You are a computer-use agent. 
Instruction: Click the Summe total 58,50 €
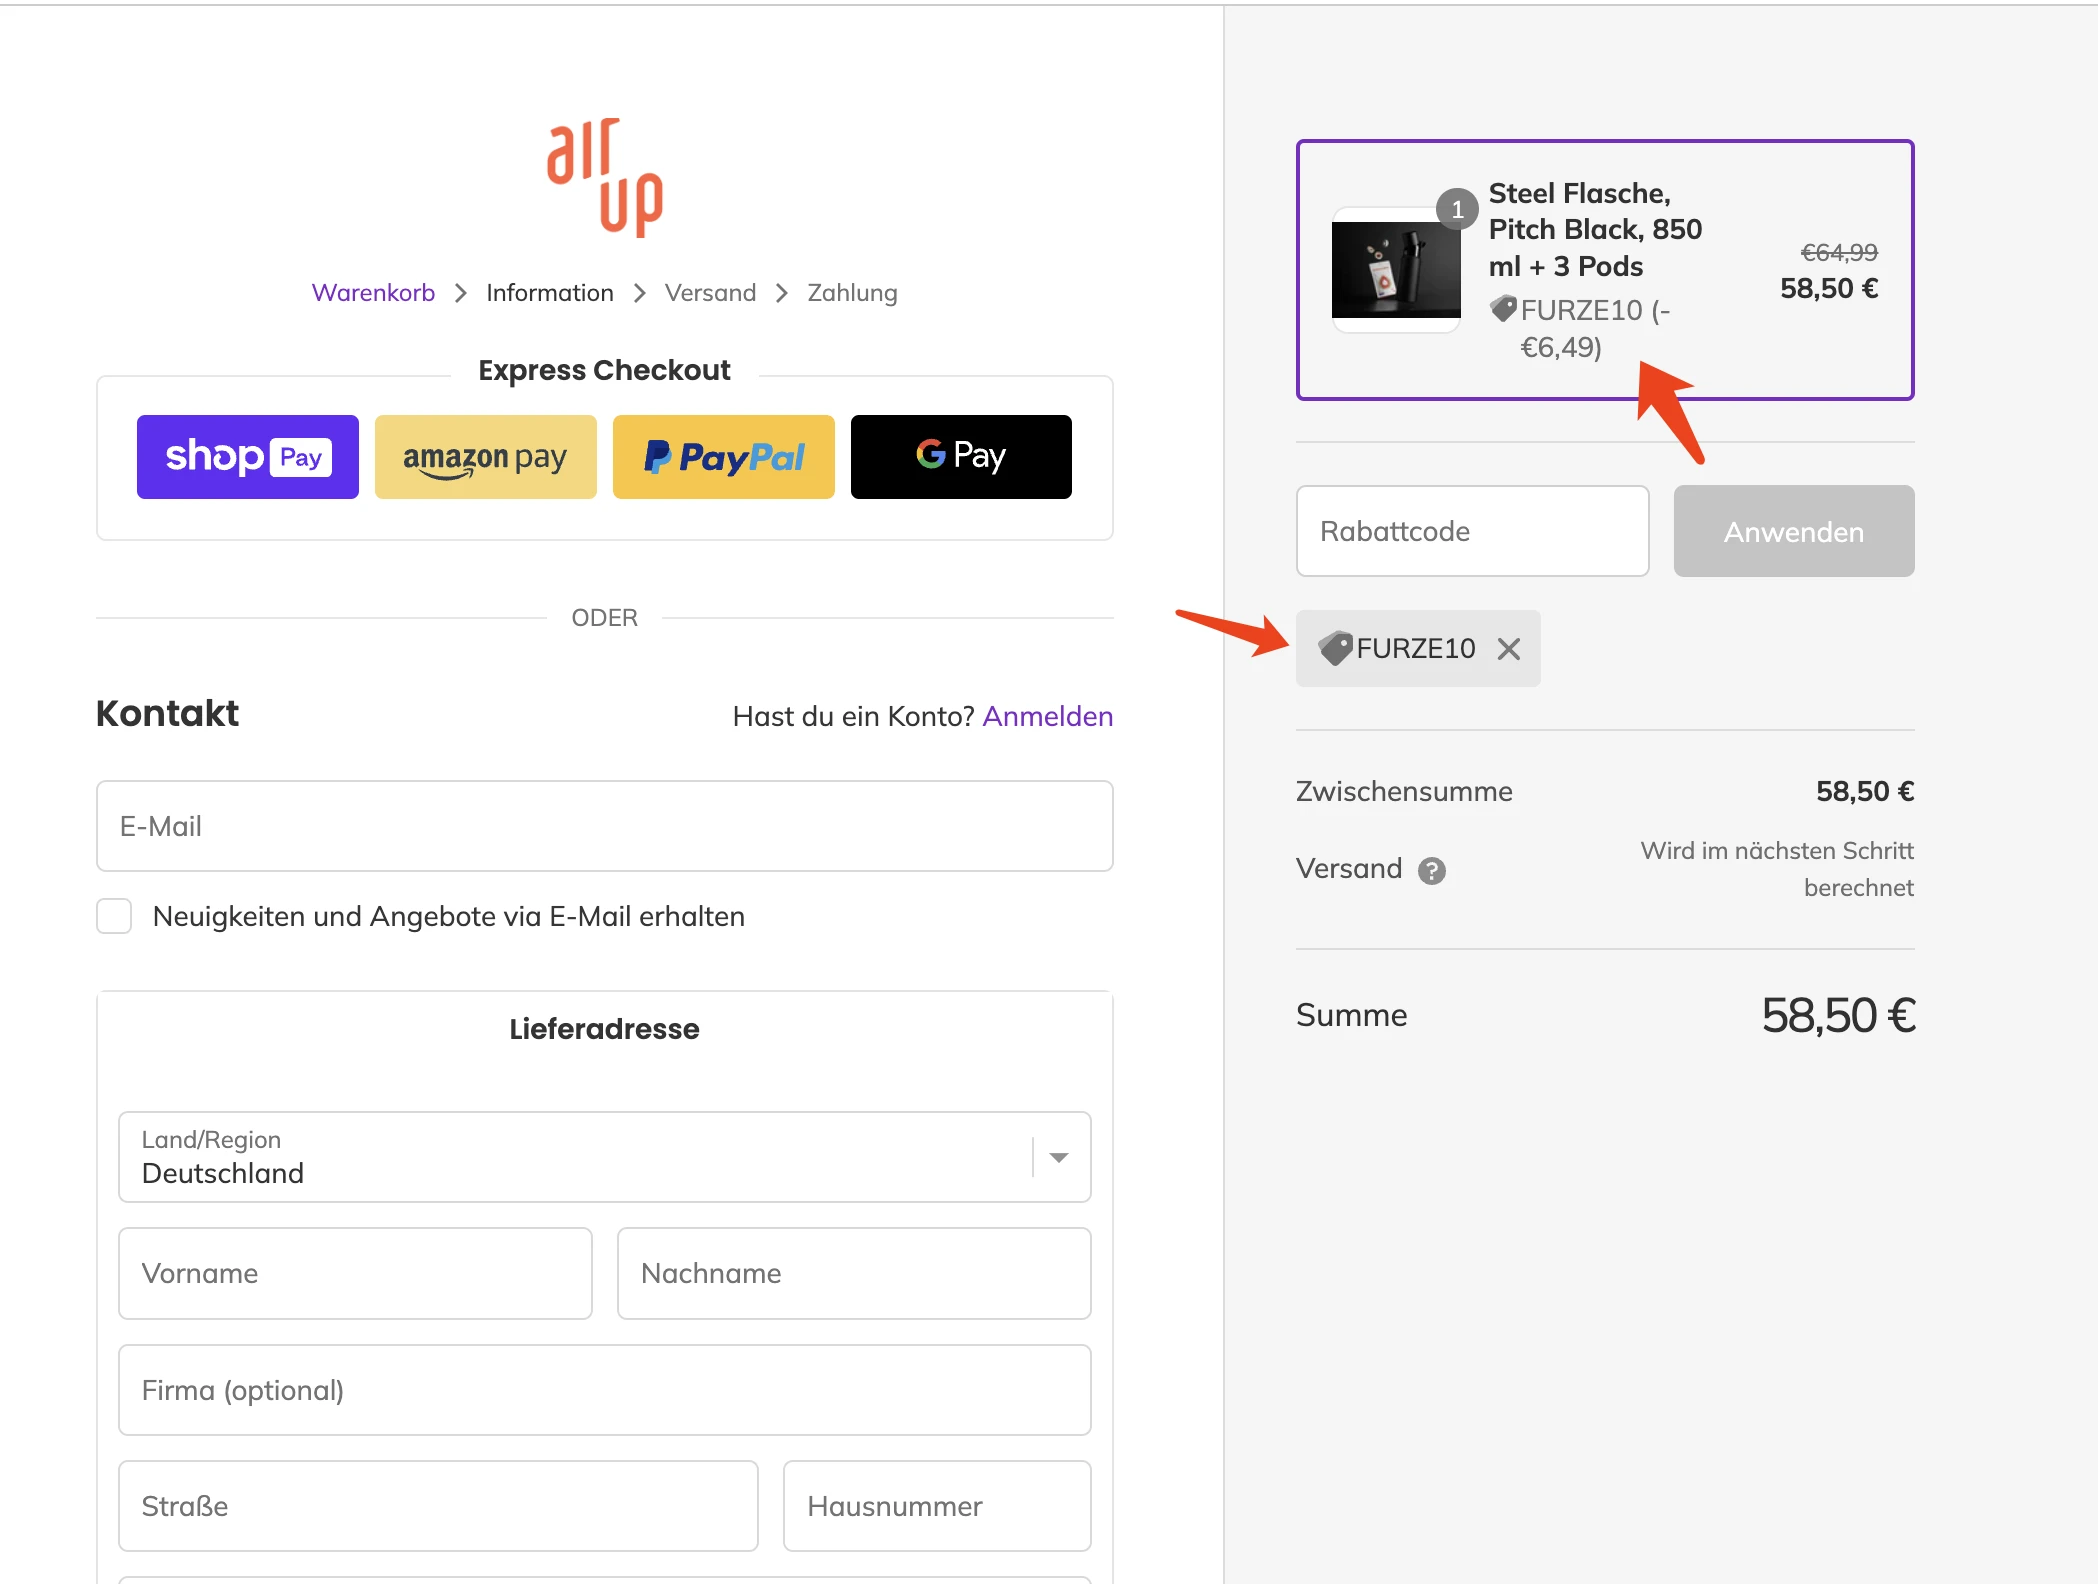(x=1838, y=1015)
